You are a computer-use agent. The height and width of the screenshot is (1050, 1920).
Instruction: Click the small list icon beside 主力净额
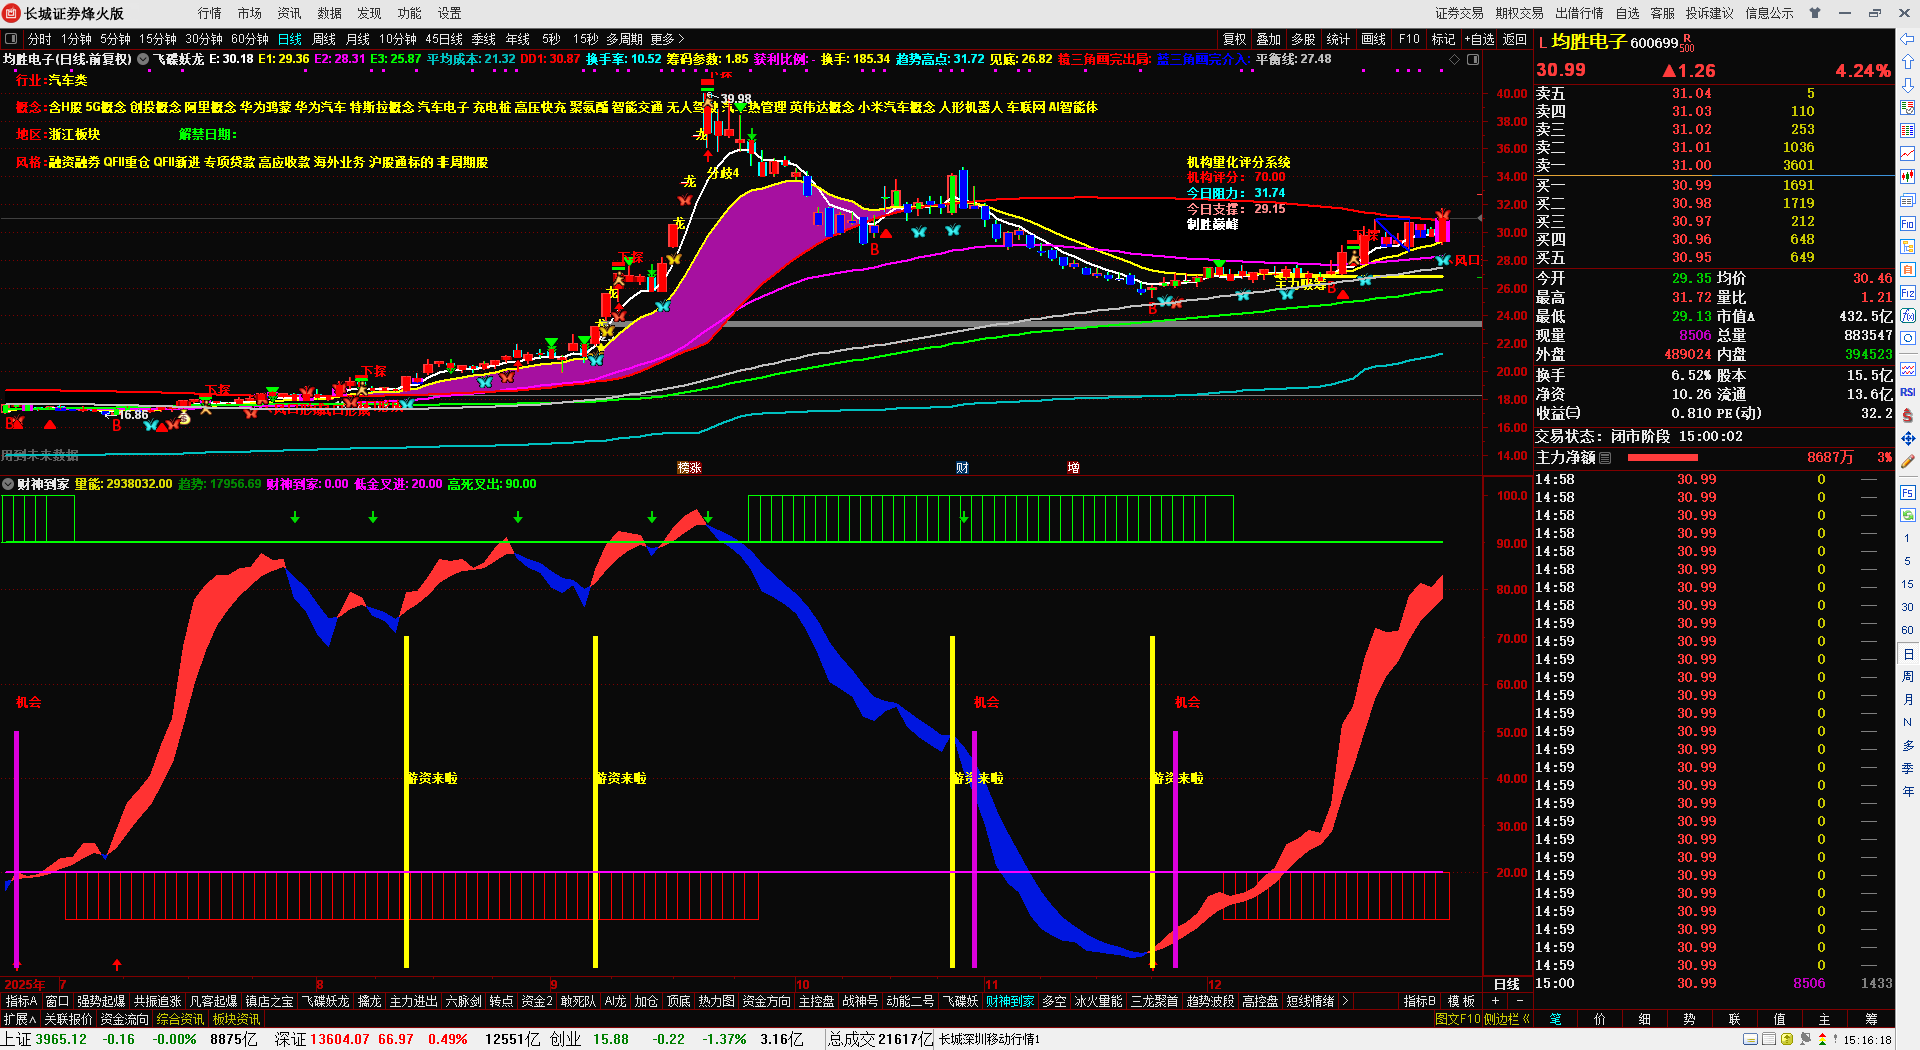(1605, 457)
